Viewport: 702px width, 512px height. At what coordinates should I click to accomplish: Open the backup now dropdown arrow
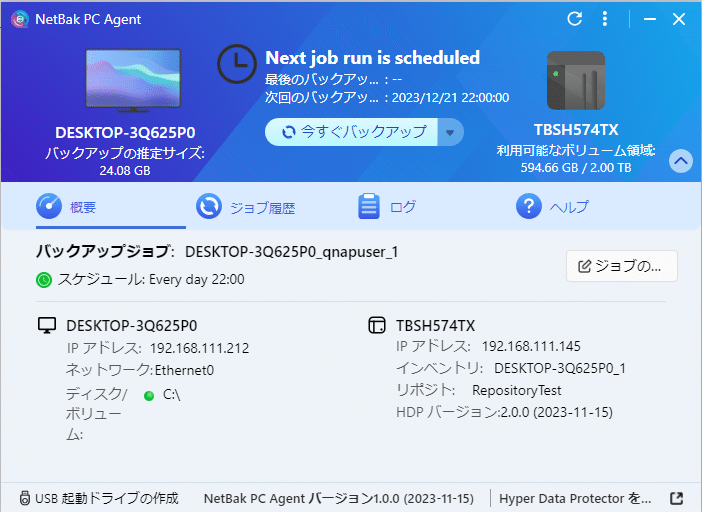450,132
